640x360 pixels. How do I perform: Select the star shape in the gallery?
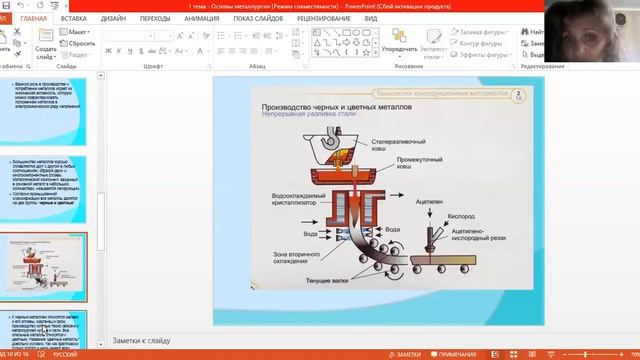(x=366, y=52)
